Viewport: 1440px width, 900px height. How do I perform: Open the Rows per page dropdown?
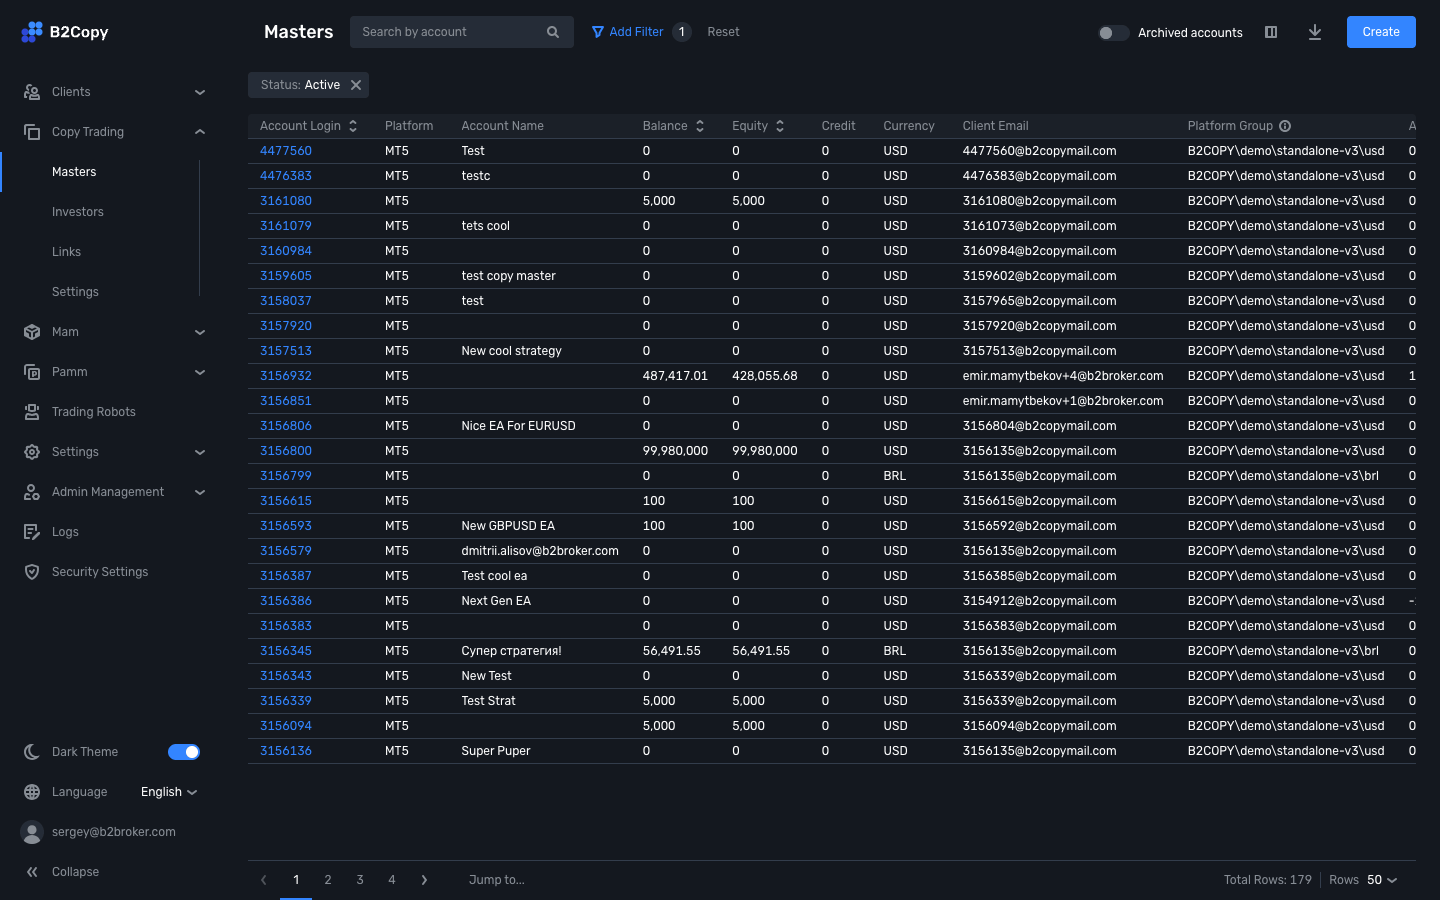(x=1382, y=880)
